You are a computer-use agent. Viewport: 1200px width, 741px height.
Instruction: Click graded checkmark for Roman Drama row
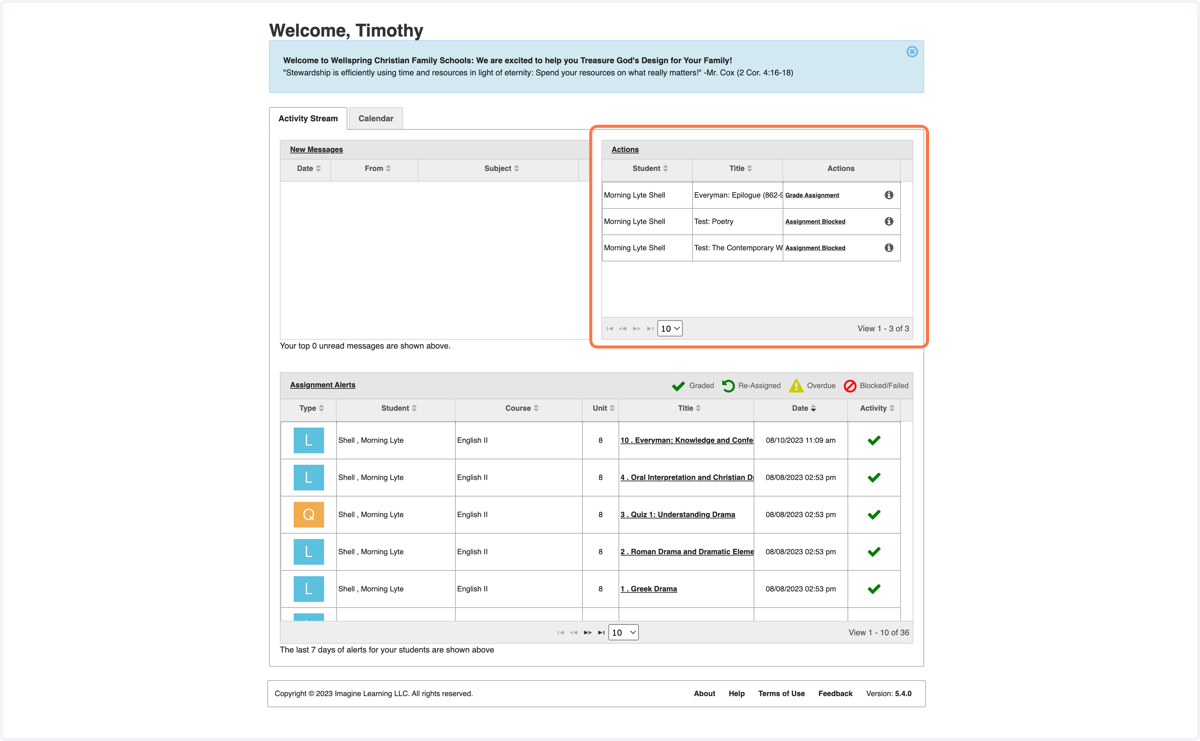tap(874, 552)
